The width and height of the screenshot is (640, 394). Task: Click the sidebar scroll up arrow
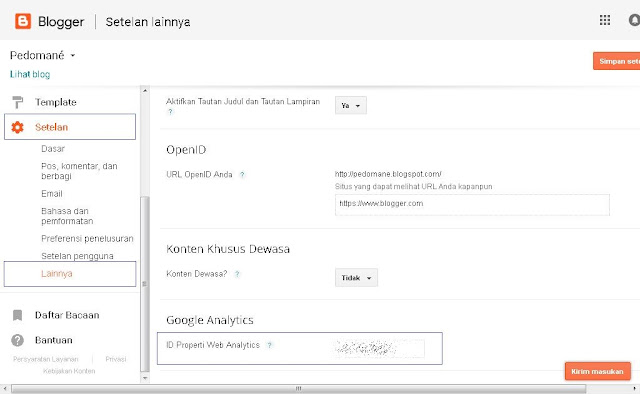(x=145, y=90)
